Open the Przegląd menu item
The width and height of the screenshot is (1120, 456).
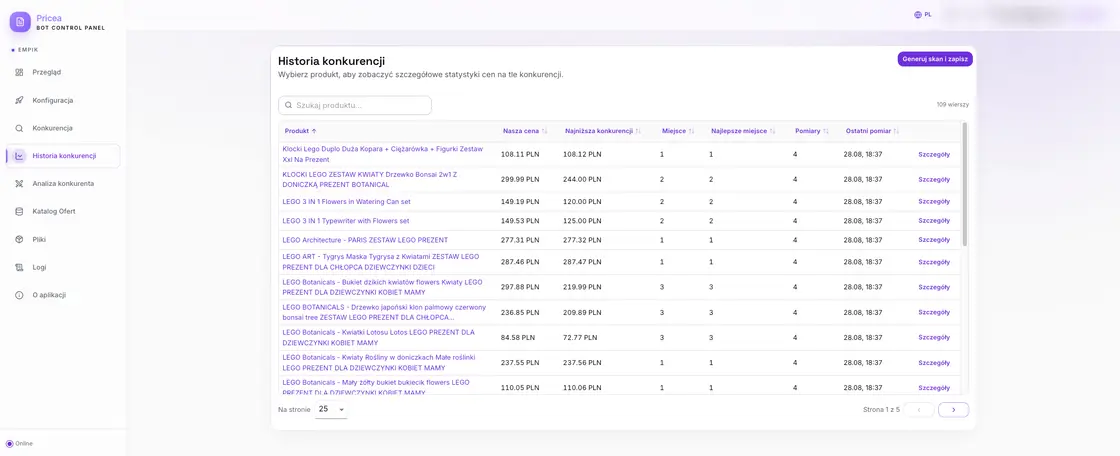click(63, 72)
